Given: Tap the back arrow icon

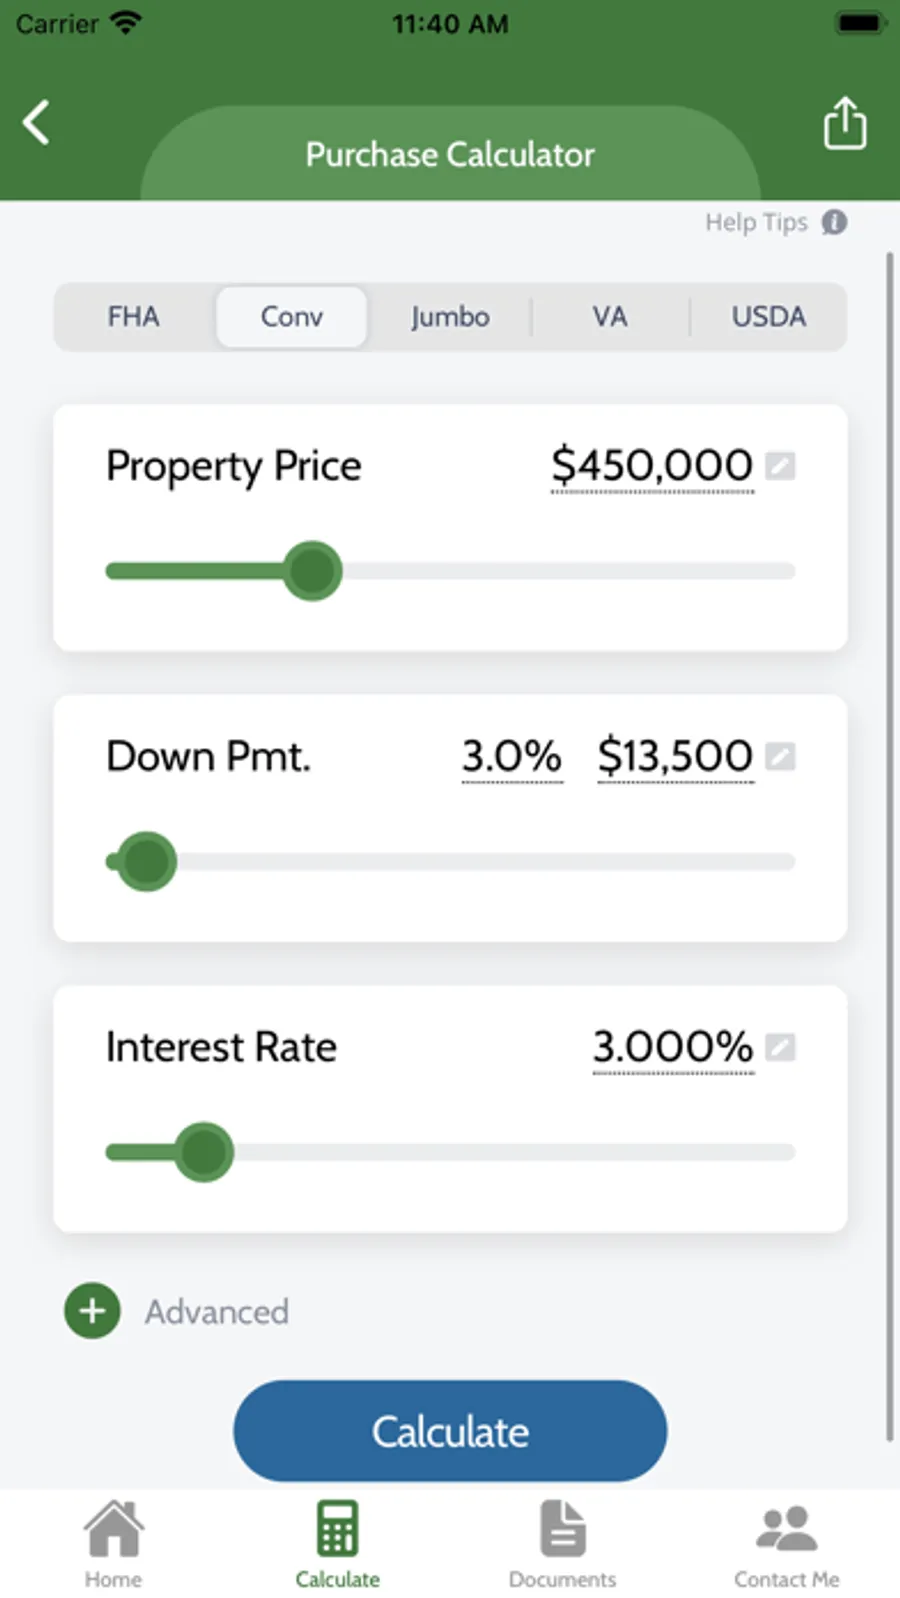Looking at the screenshot, I should click(x=37, y=123).
